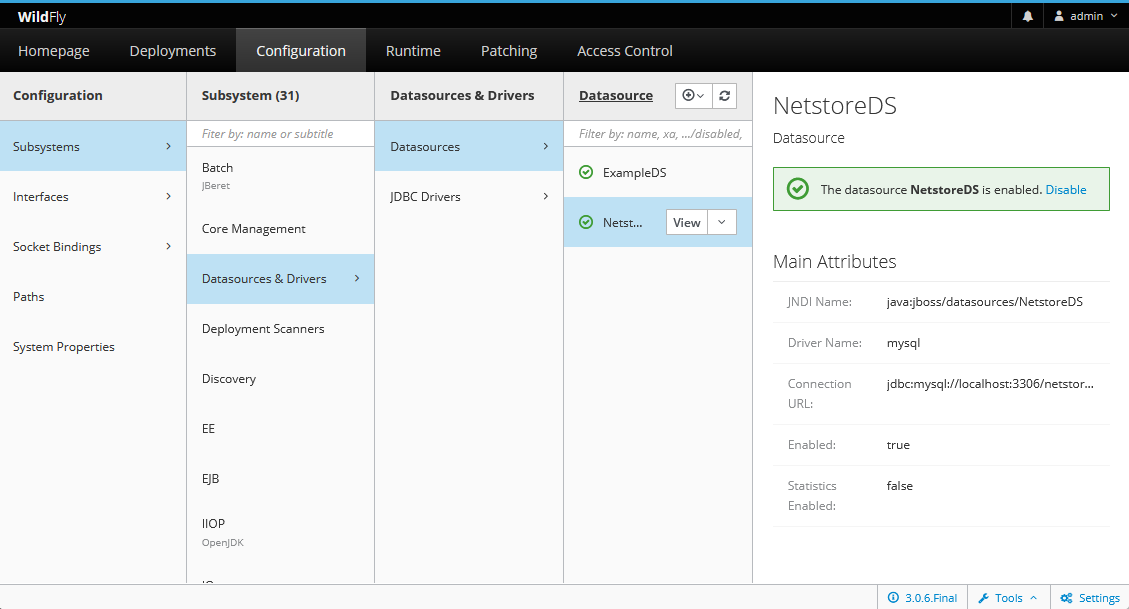Click the ExampleDS enabled status icon

pyautogui.click(x=586, y=172)
